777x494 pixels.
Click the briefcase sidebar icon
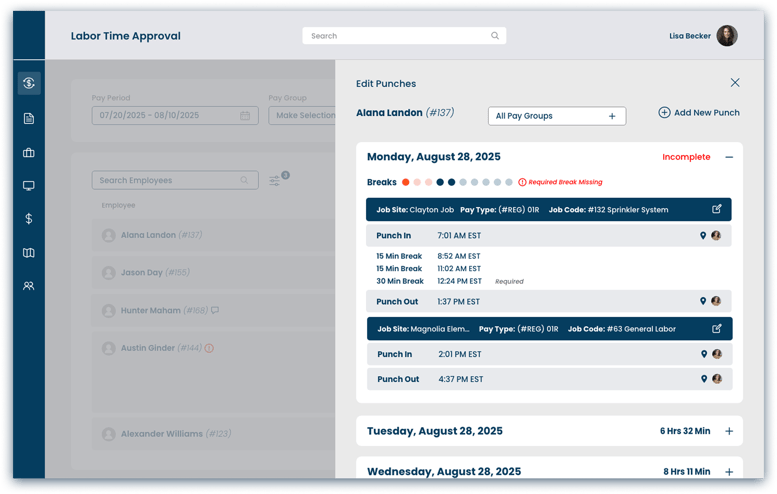pos(29,153)
